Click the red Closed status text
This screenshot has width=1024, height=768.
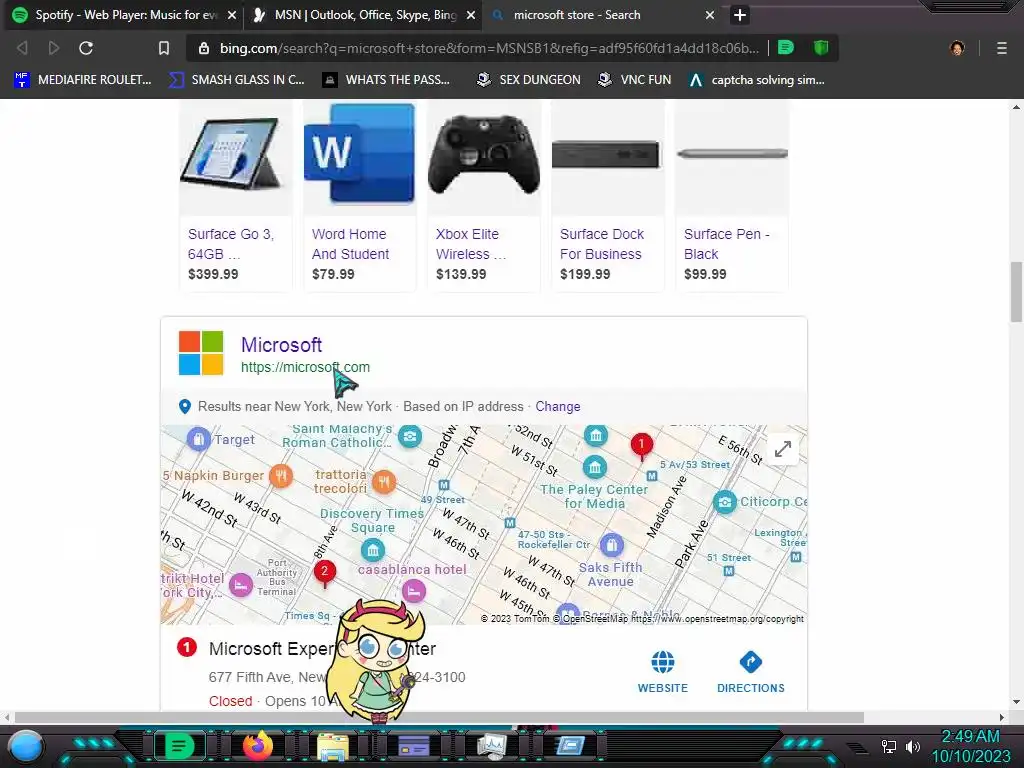click(x=231, y=701)
